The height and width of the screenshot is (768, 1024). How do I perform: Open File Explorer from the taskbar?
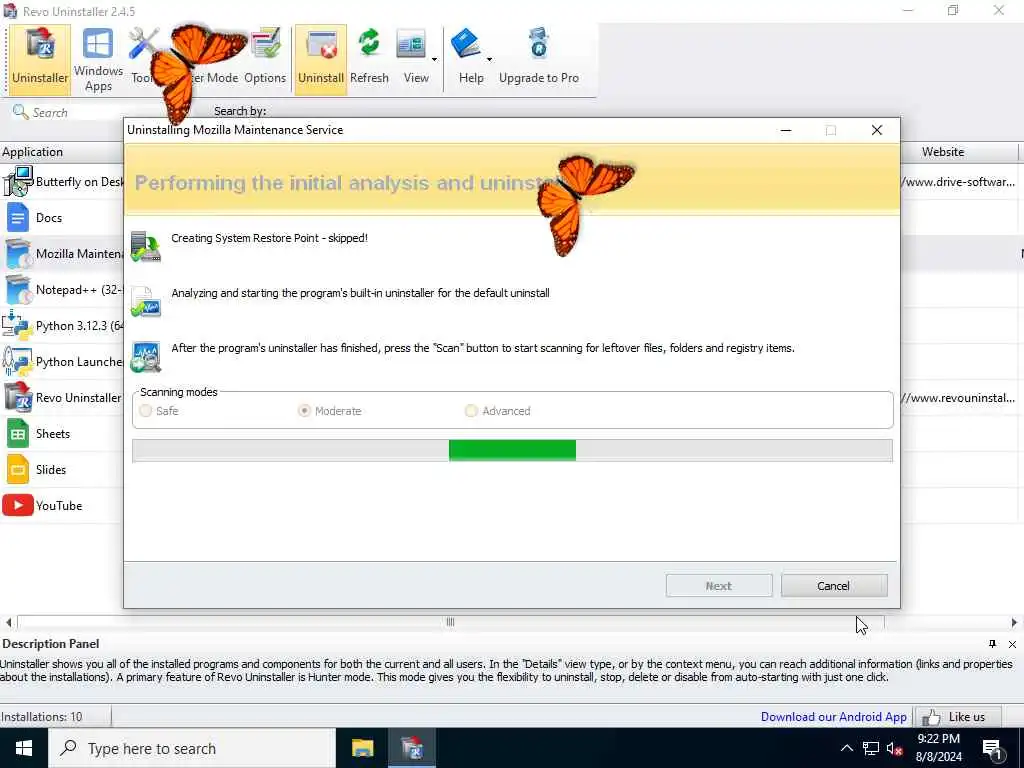click(362, 748)
